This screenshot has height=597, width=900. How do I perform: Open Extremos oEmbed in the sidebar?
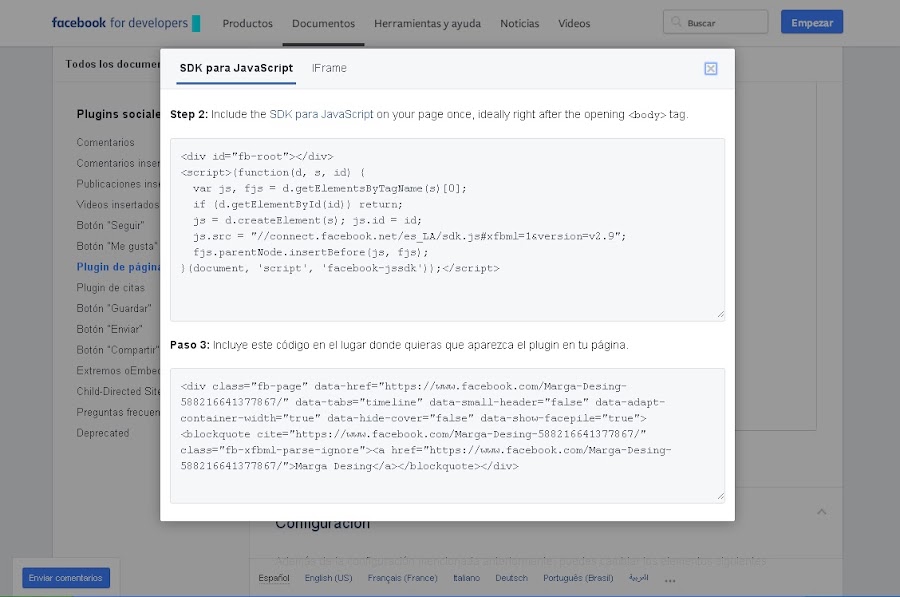click(x=118, y=371)
